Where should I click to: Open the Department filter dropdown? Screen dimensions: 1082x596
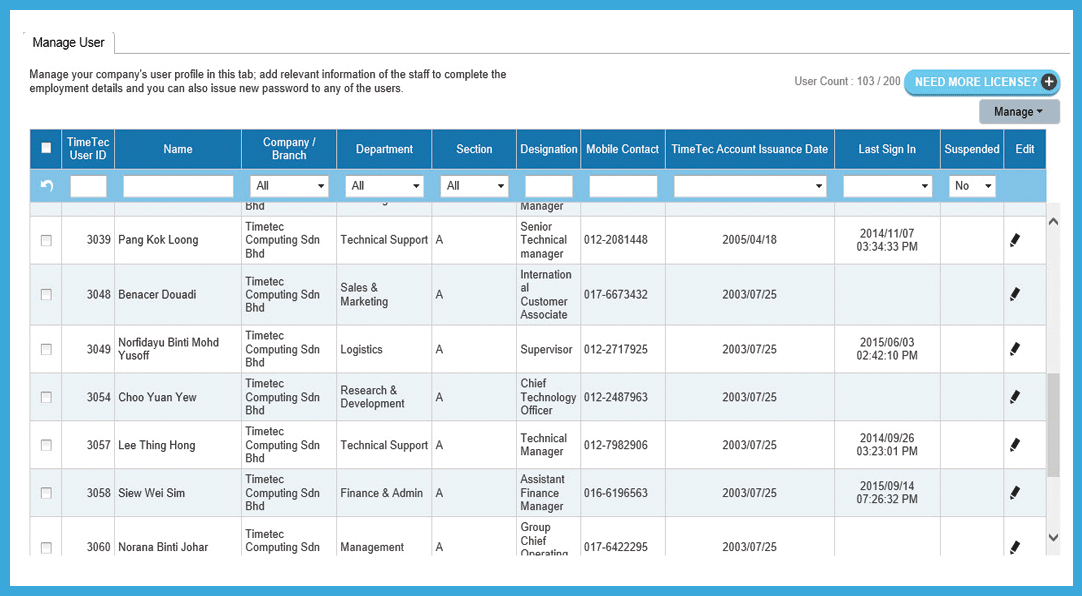[384, 186]
